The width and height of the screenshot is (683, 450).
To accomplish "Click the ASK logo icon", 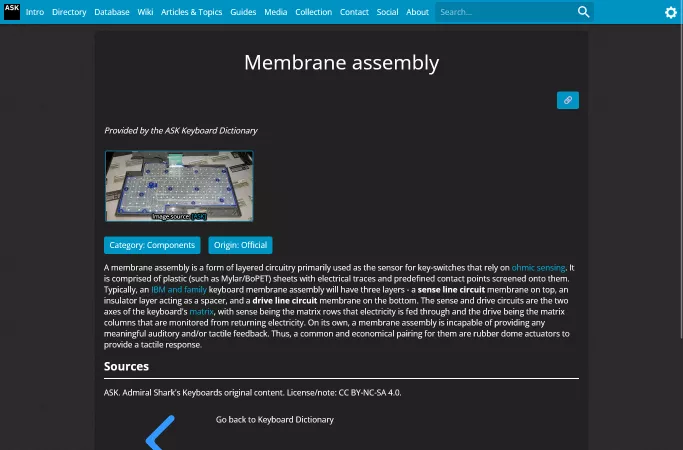I will click(x=12, y=11).
